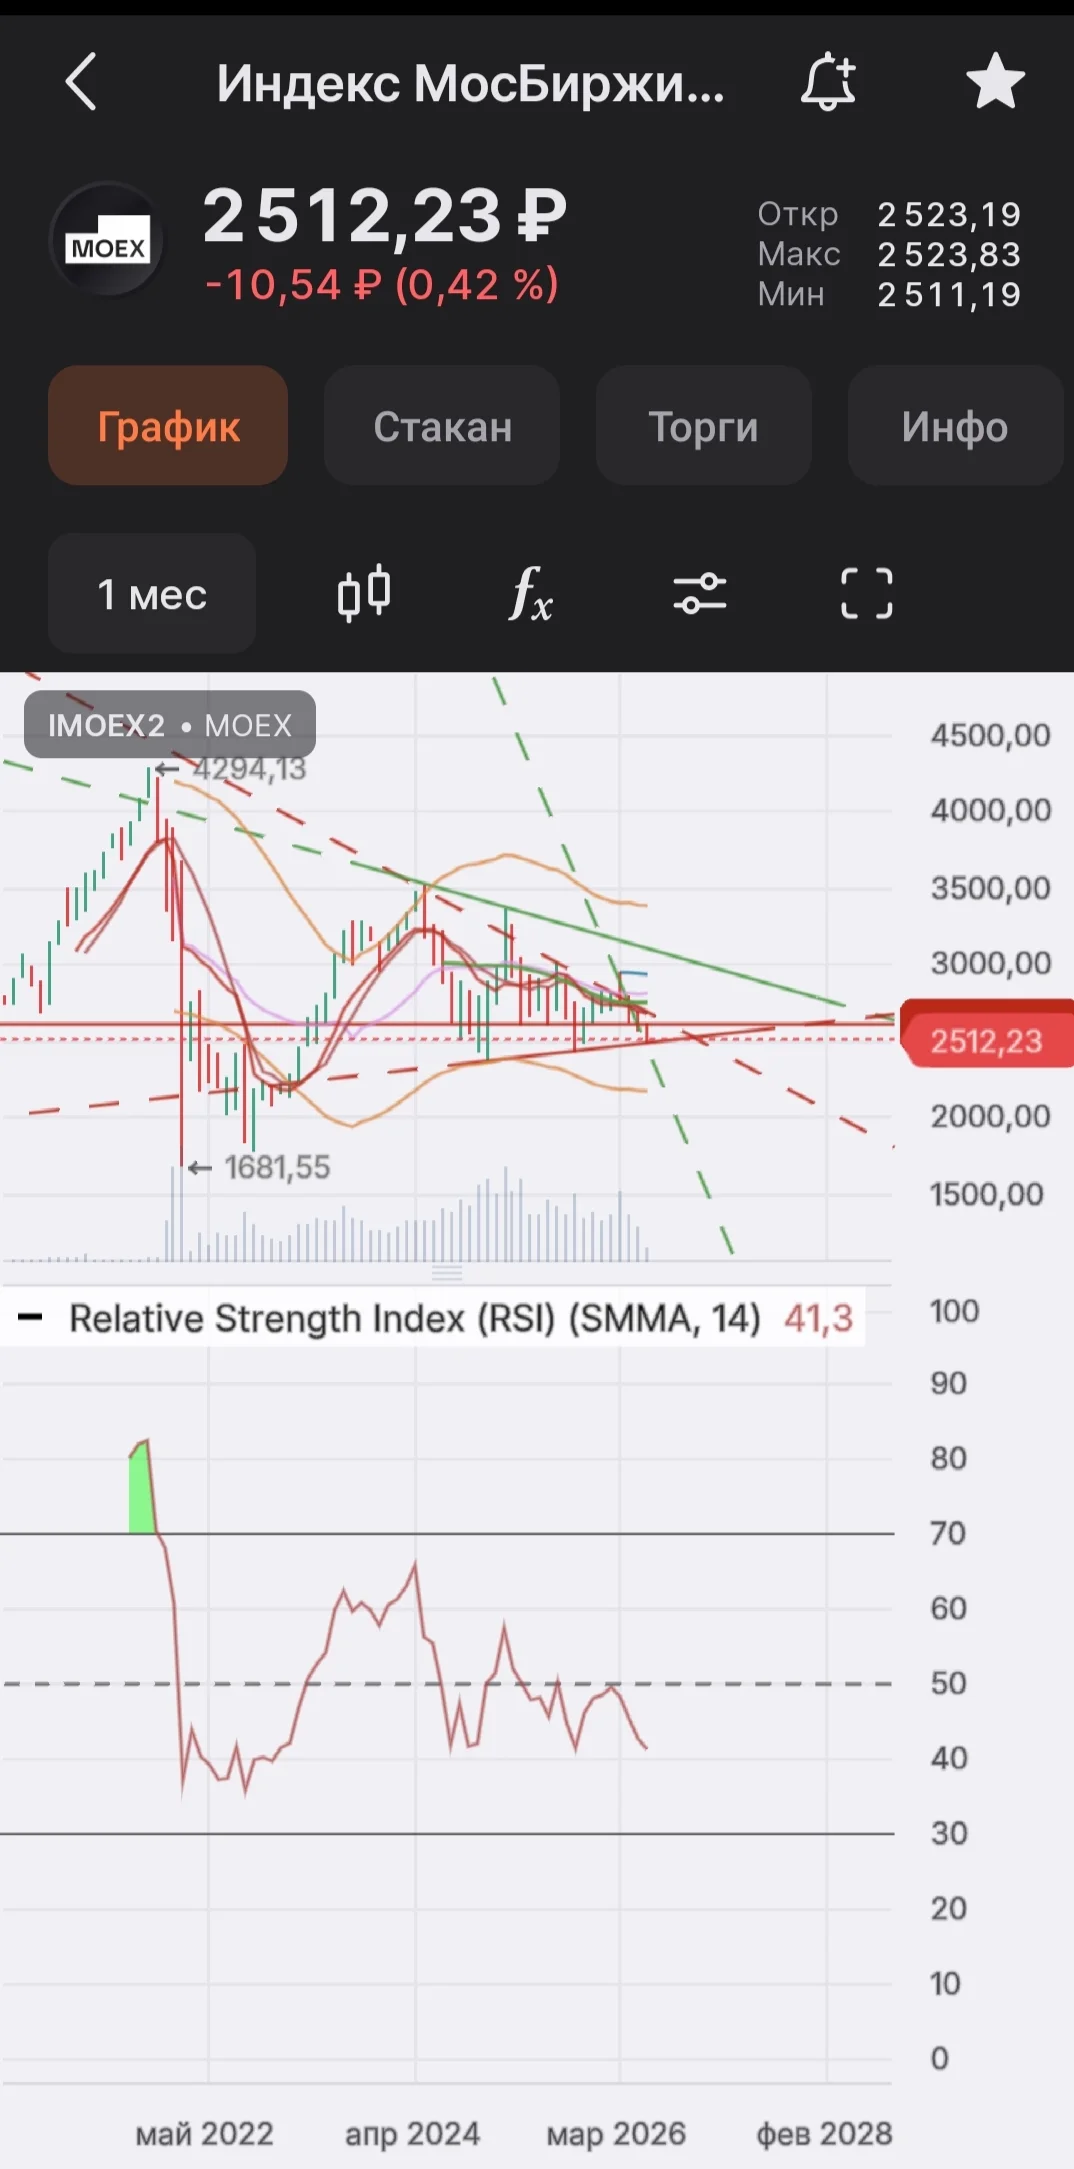
Task: Click the RSI value 41,3
Action: coord(818,1318)
